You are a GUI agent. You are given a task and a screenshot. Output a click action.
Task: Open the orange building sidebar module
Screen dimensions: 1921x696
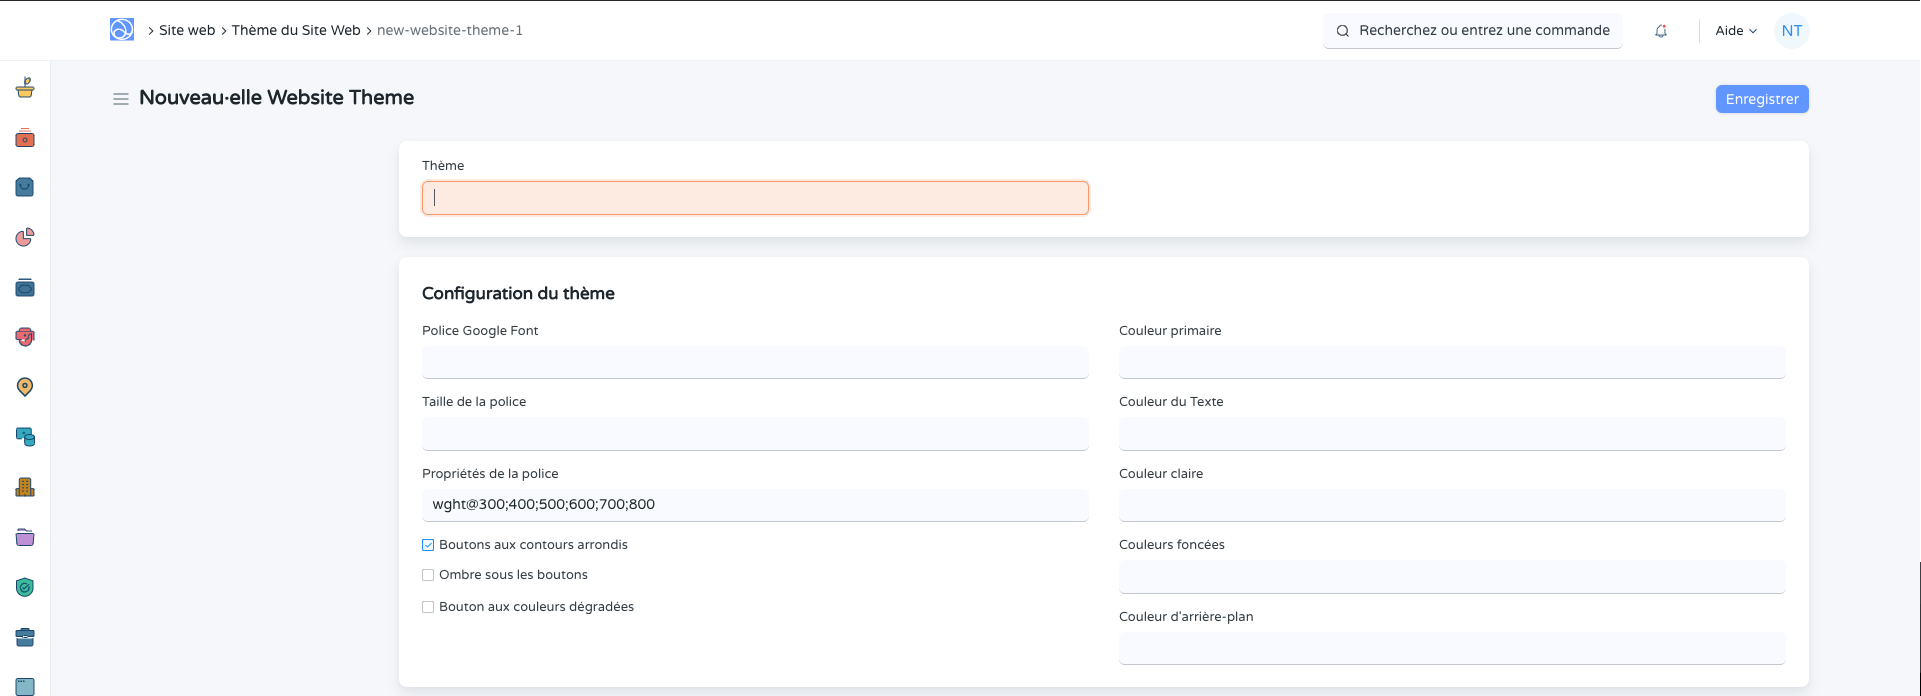pos(25,487)
